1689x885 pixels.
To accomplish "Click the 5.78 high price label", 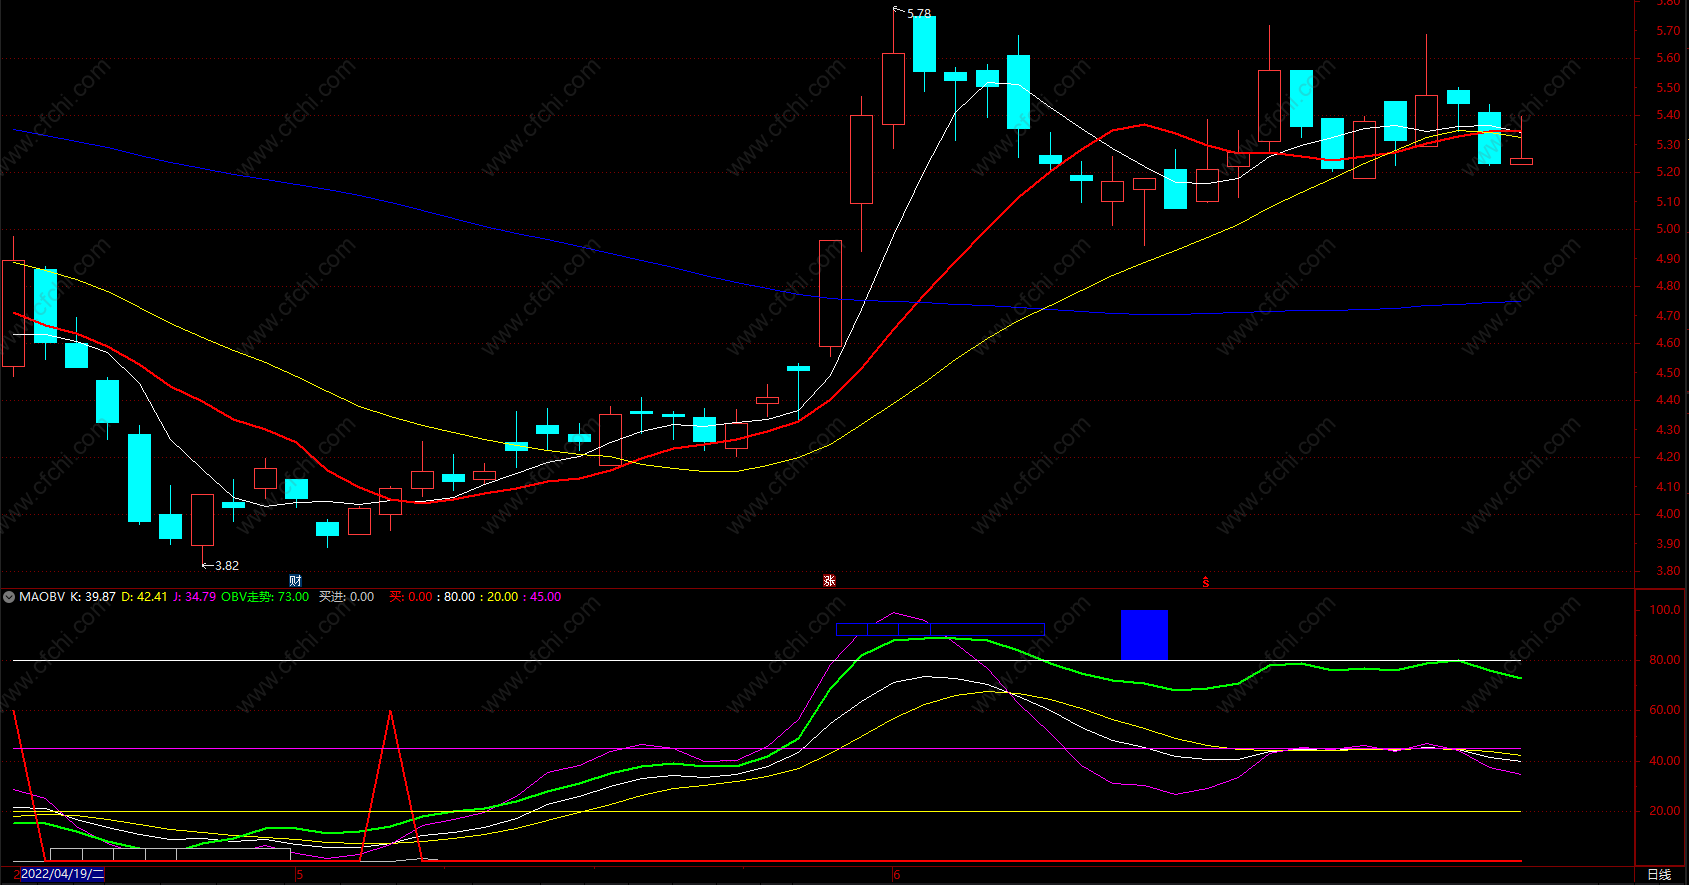I will (919, 14).
